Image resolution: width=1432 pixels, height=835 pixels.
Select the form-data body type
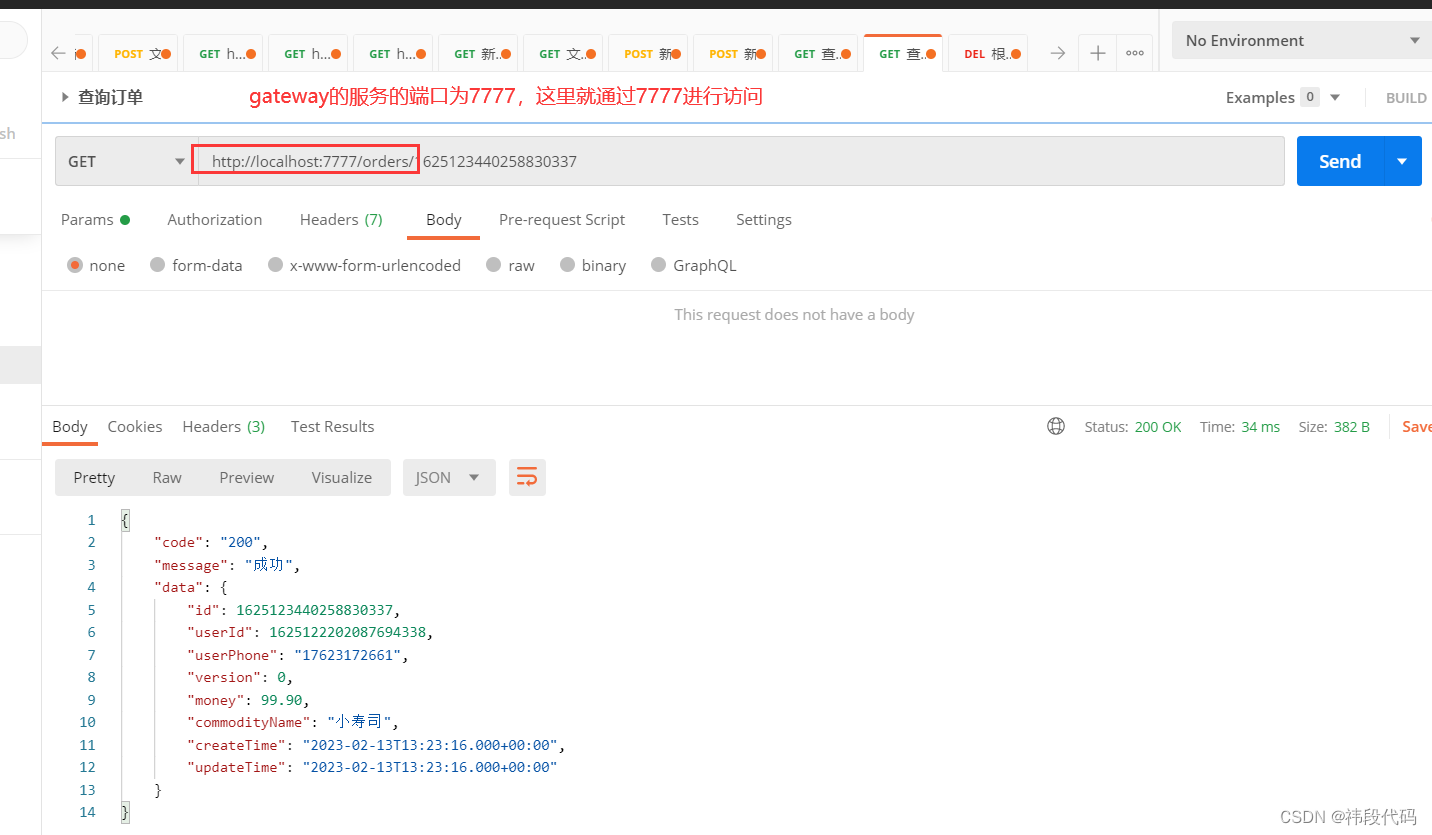tap(197, 265)
